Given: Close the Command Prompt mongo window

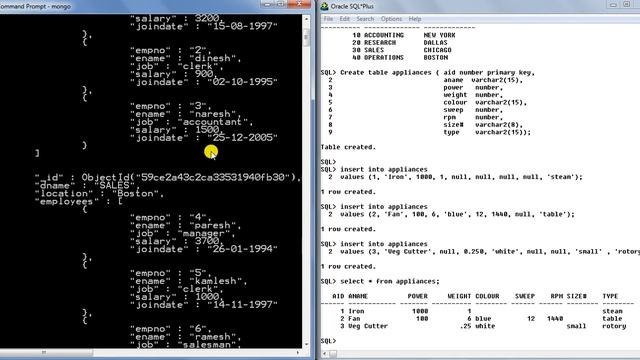Looking at the screenshot, I should 300,4.
